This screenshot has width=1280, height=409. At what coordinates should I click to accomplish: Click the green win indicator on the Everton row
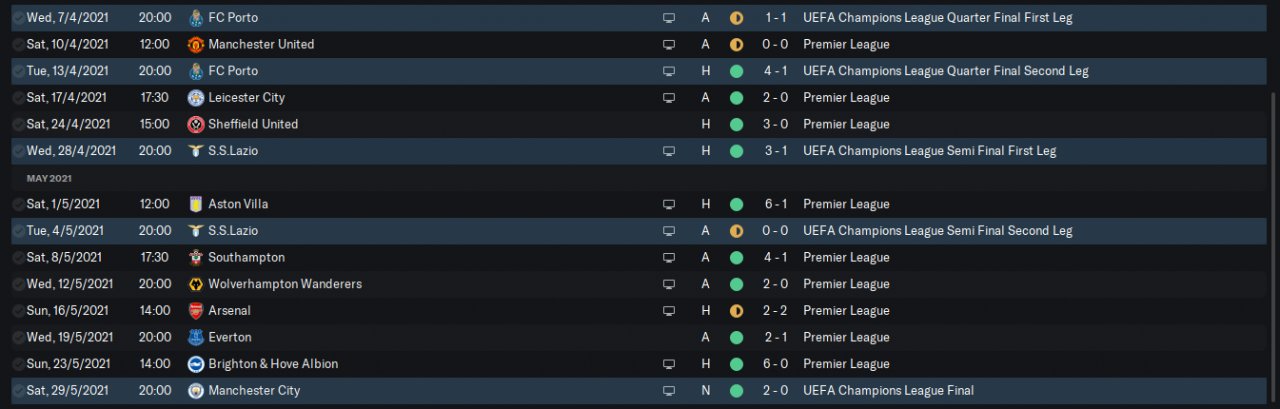(737, 338)
